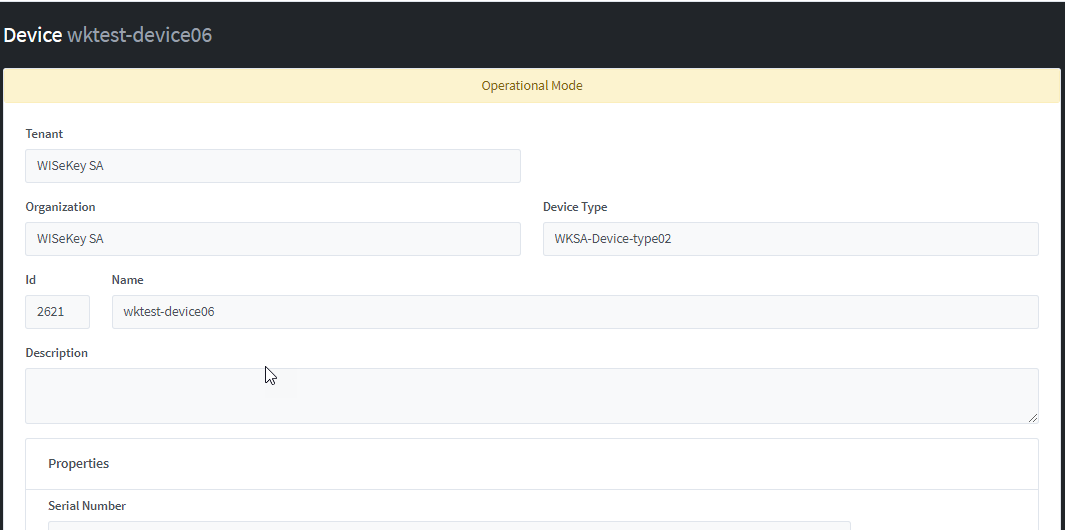Click the Operational Mode banner

click(x=531, y=86)
